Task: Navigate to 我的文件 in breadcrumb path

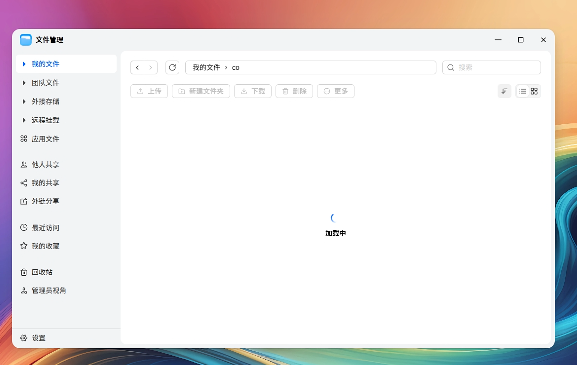Action: (206, 67)
